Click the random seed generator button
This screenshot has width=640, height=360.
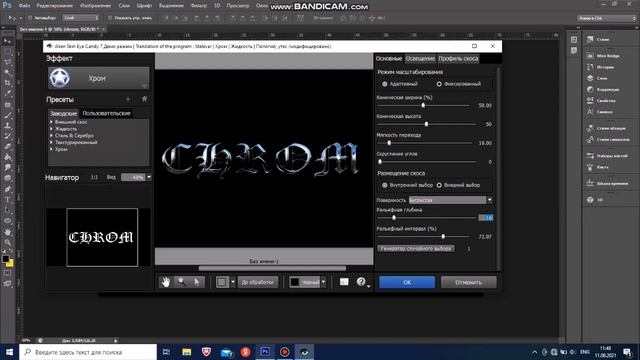tap(416, 248)
